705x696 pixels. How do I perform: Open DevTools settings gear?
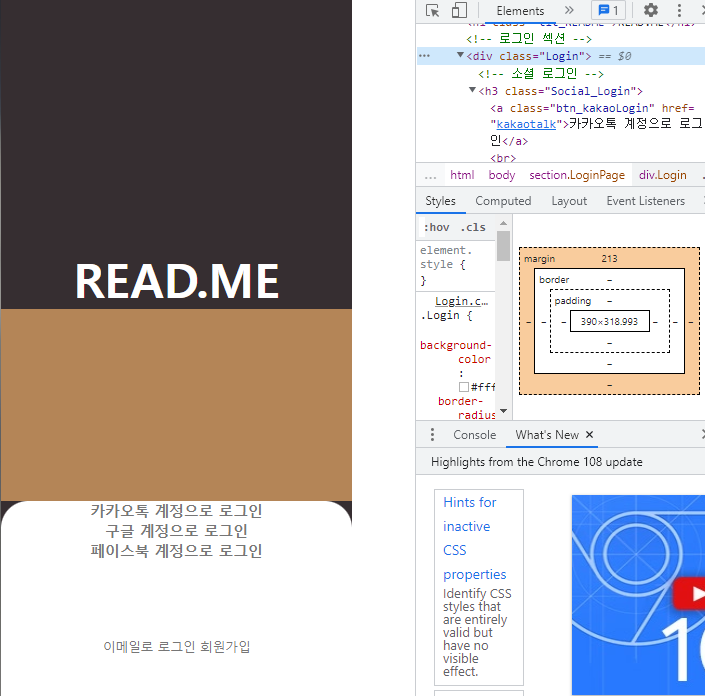pyautogui.click(x=650, y=10)
